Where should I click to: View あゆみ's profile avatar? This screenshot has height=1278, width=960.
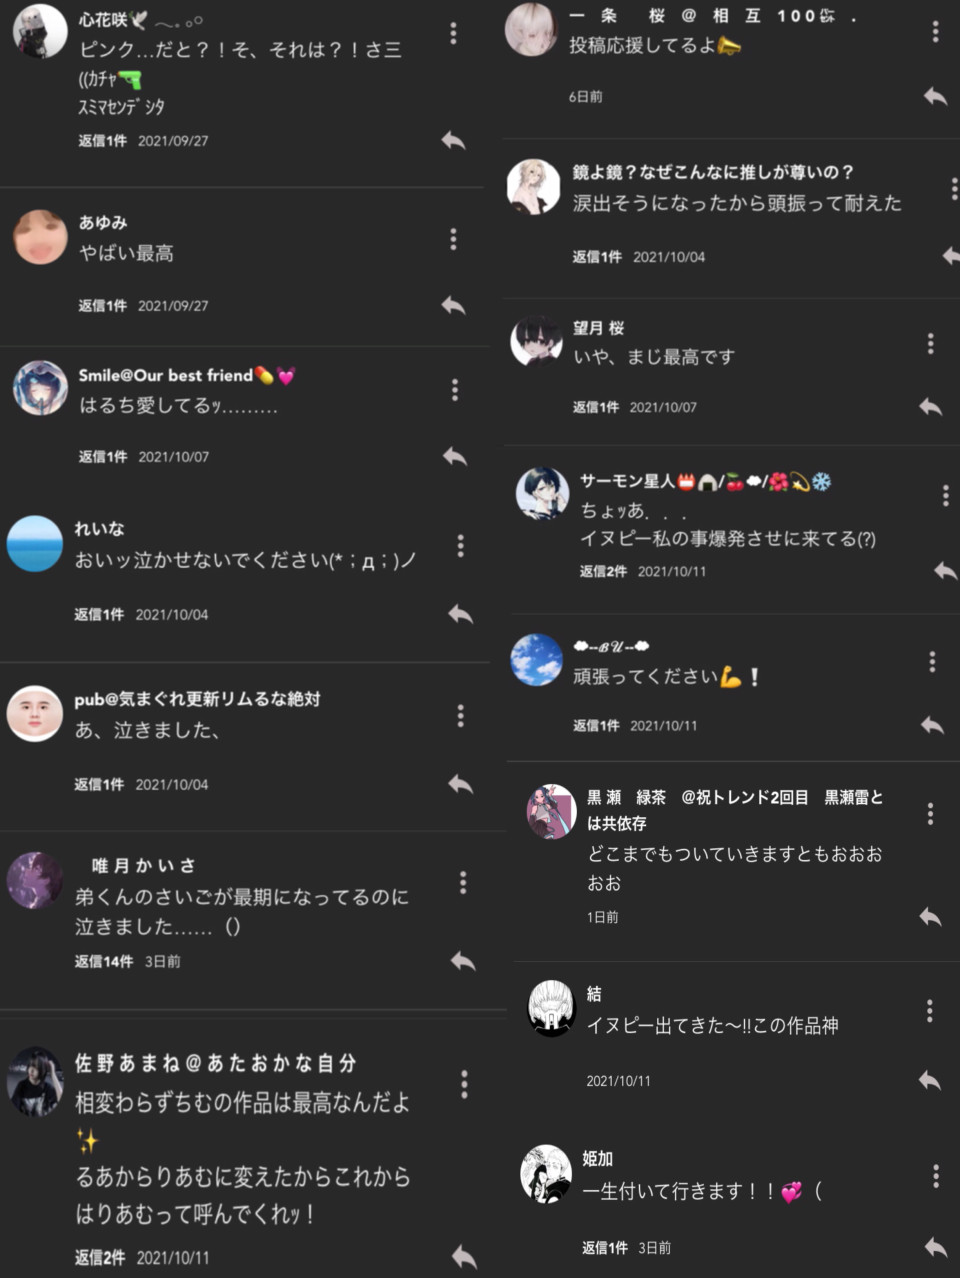(x=40, y=237)
